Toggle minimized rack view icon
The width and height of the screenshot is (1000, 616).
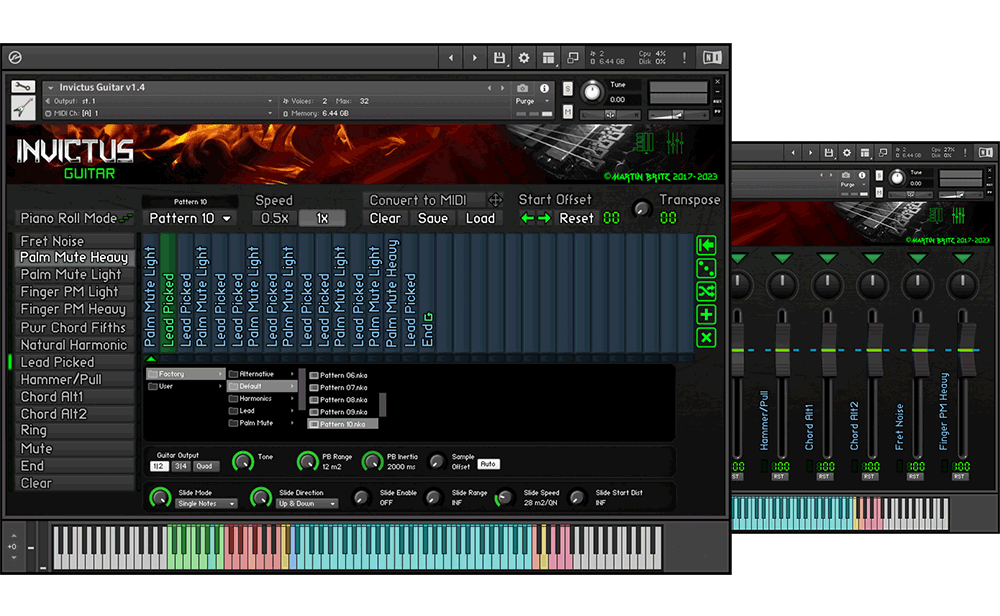pyautogui.click(x=573, y=58)
